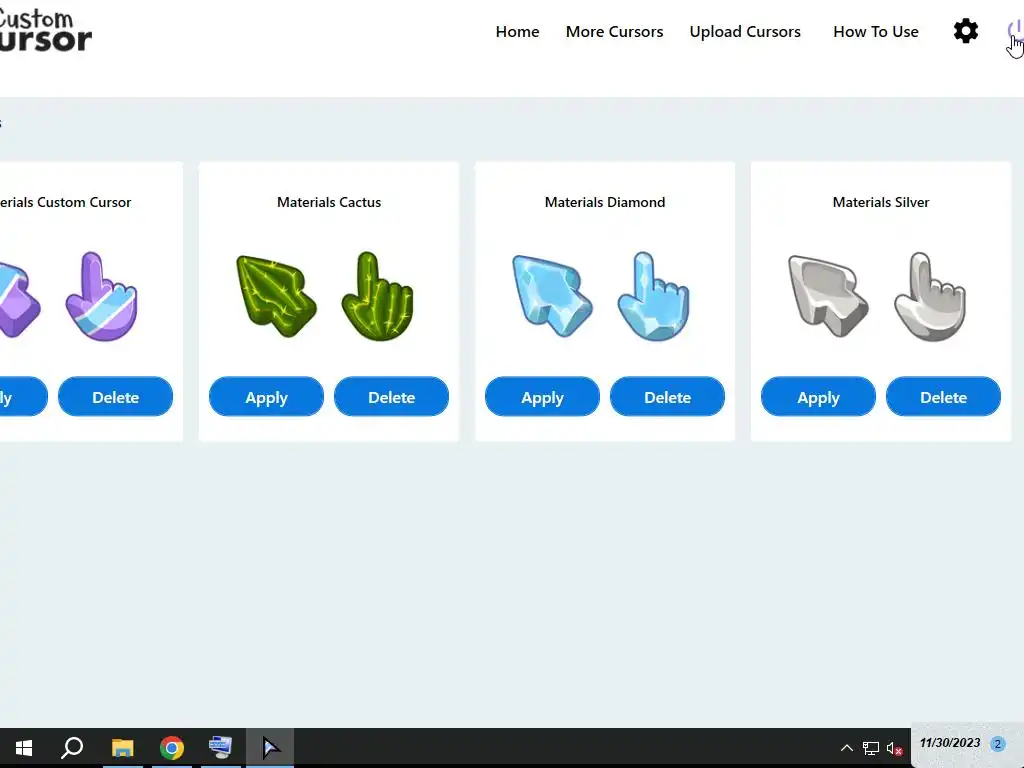Open the 11/30/2023 date display
The image size is (1024, 768).
coord(950,743)
